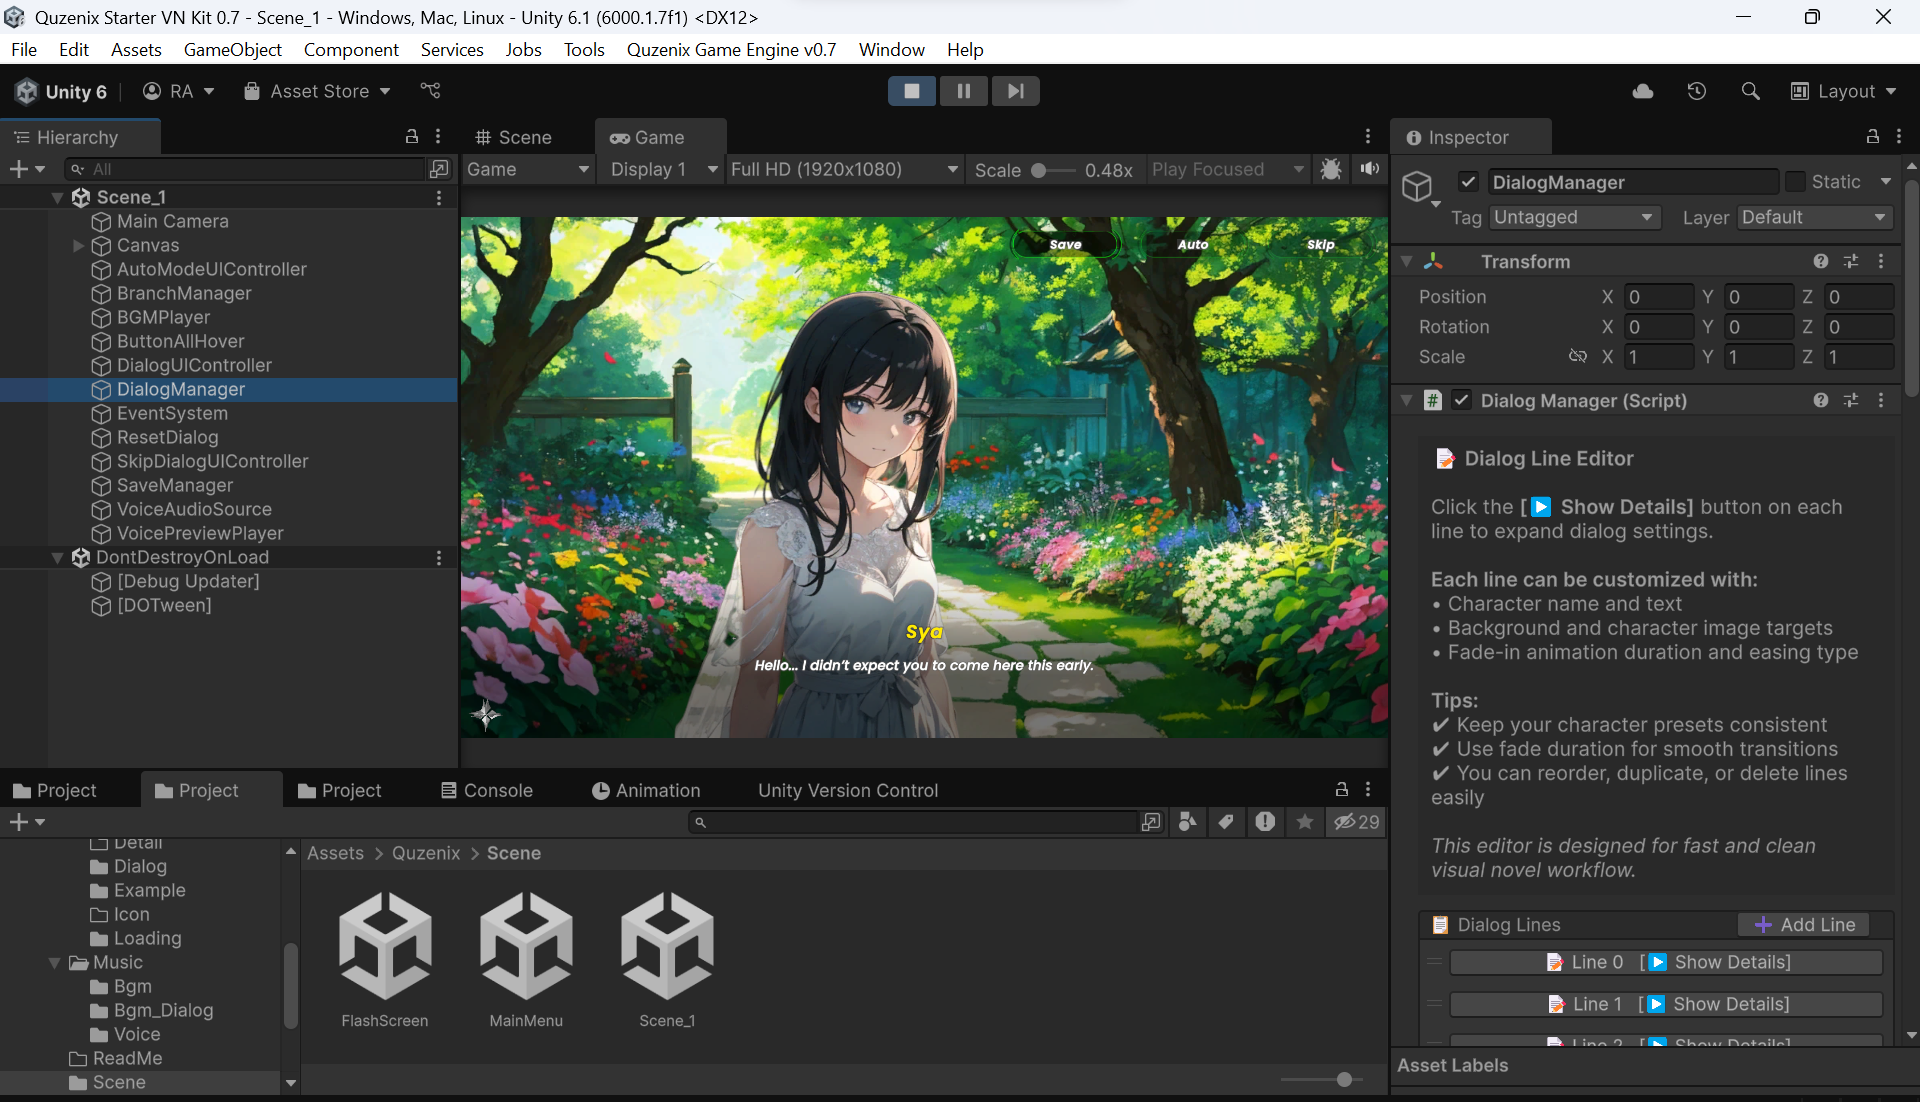Open the Undo History icon
This screenshot has width=1920, height=1102.
click(1697, 91)
